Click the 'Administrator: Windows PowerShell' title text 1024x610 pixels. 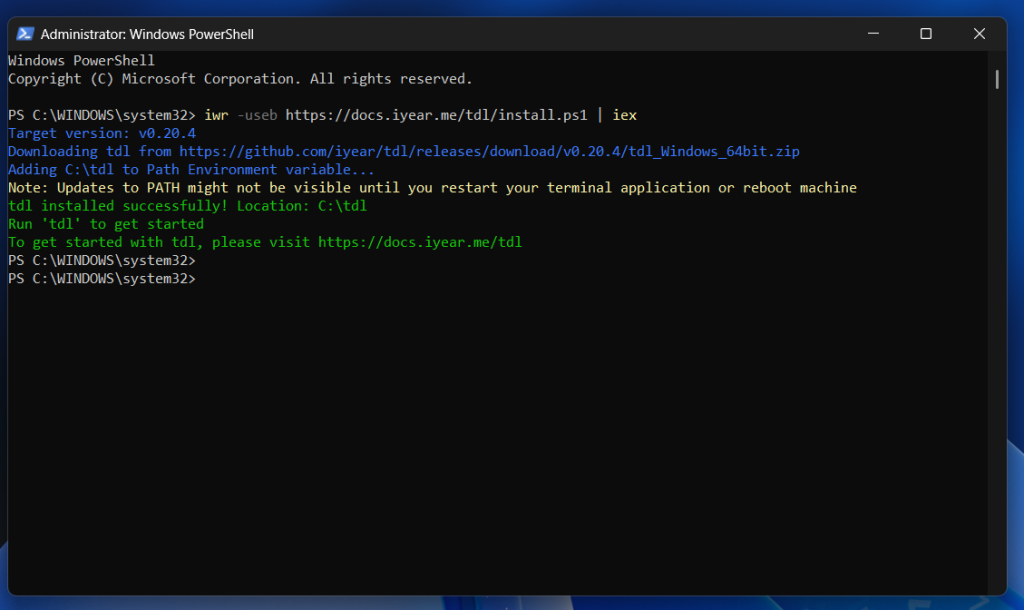pos(147,34)
